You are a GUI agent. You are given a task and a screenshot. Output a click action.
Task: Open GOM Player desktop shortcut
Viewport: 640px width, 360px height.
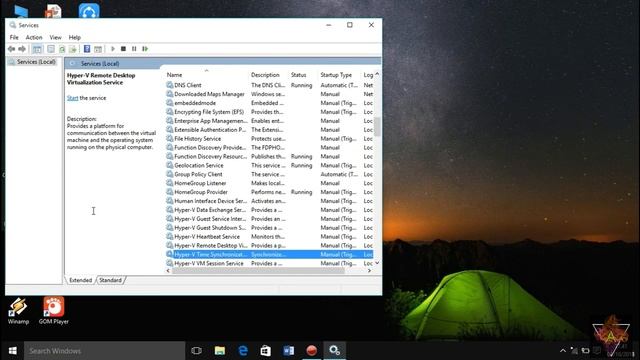click(53, 311)
